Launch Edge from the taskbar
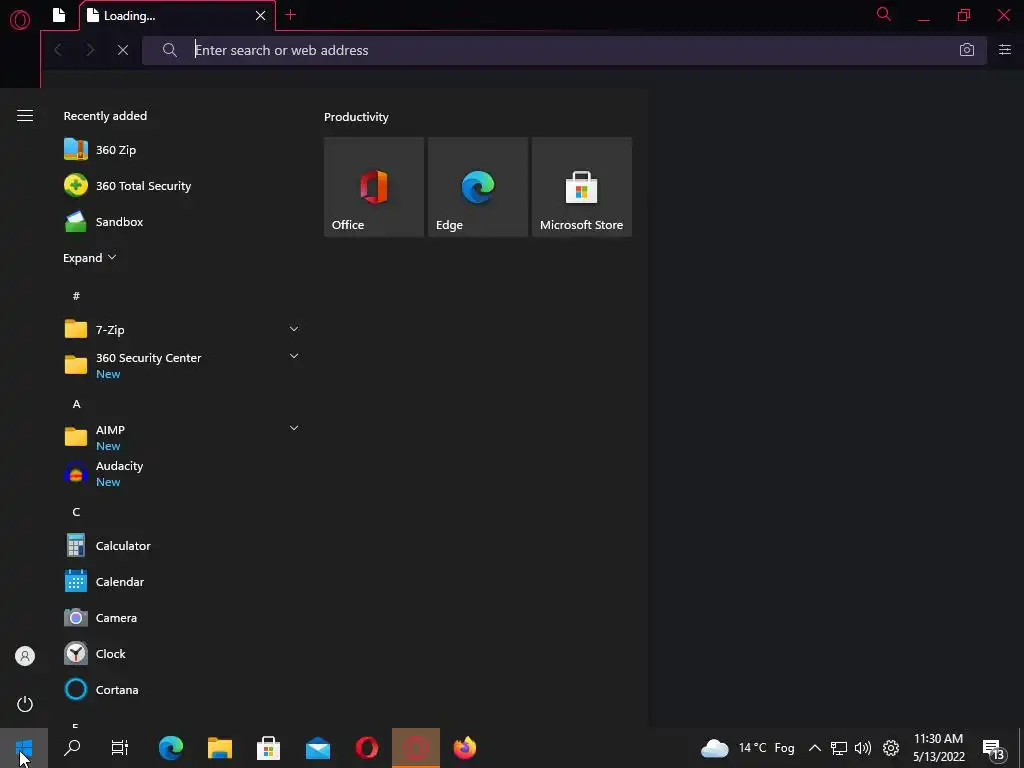The image size is (1024, 768). [x=170, y=748]
